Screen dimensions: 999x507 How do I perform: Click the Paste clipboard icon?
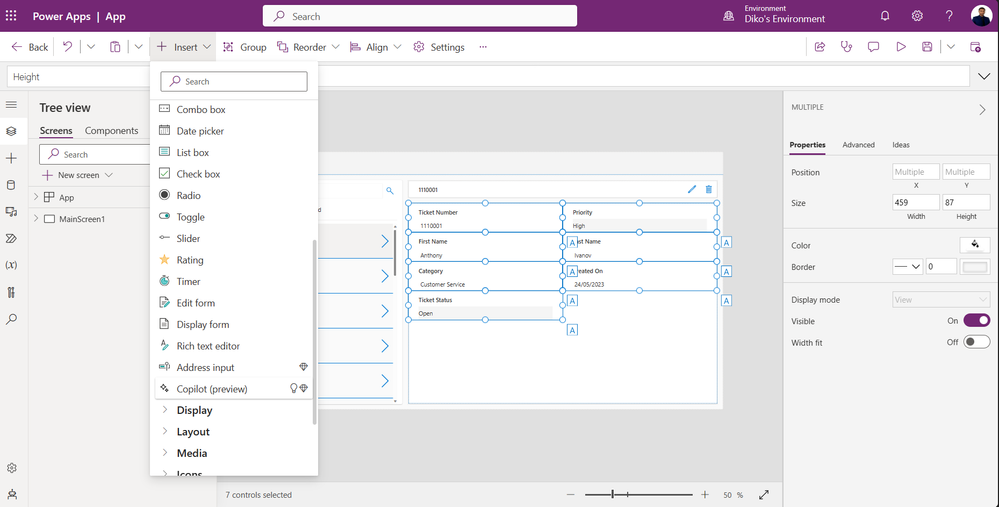pyautogui.click(x=115, y=46)
